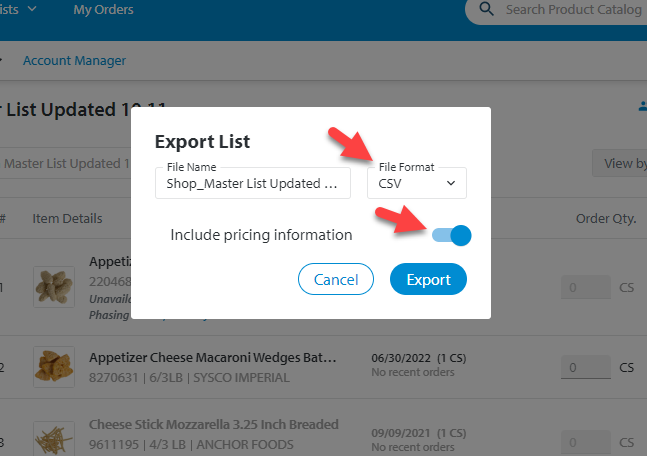Click first item's order quantity field

[586, 287]
